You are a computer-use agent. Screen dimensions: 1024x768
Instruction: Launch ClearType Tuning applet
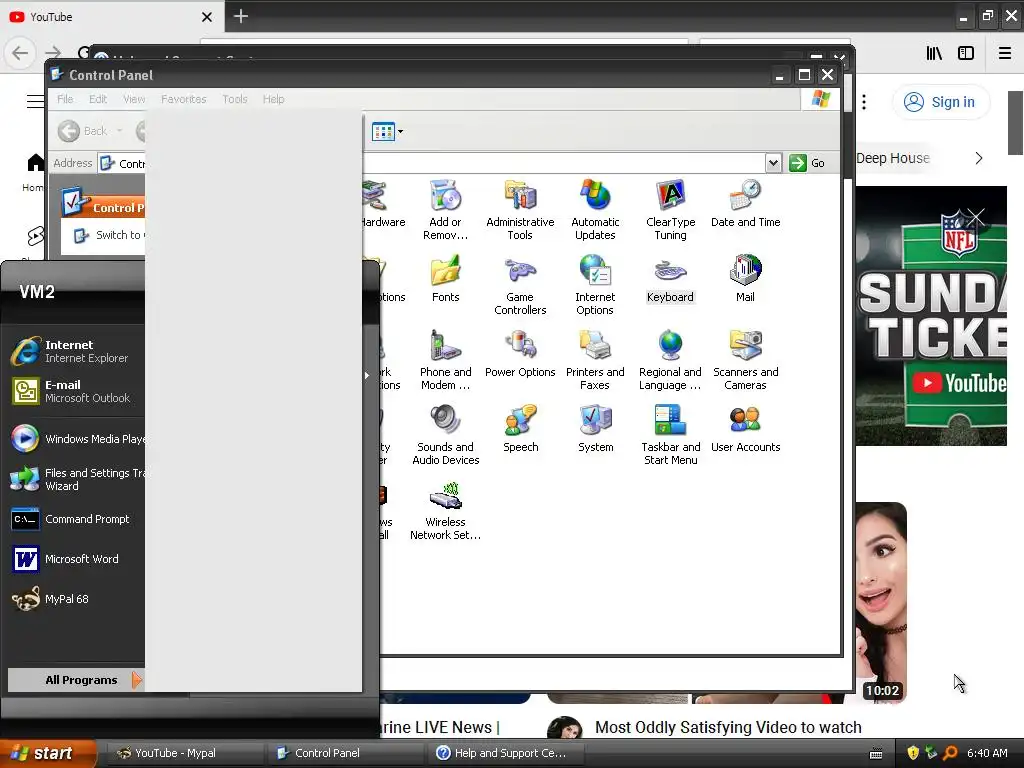click(x=670, y=210)
